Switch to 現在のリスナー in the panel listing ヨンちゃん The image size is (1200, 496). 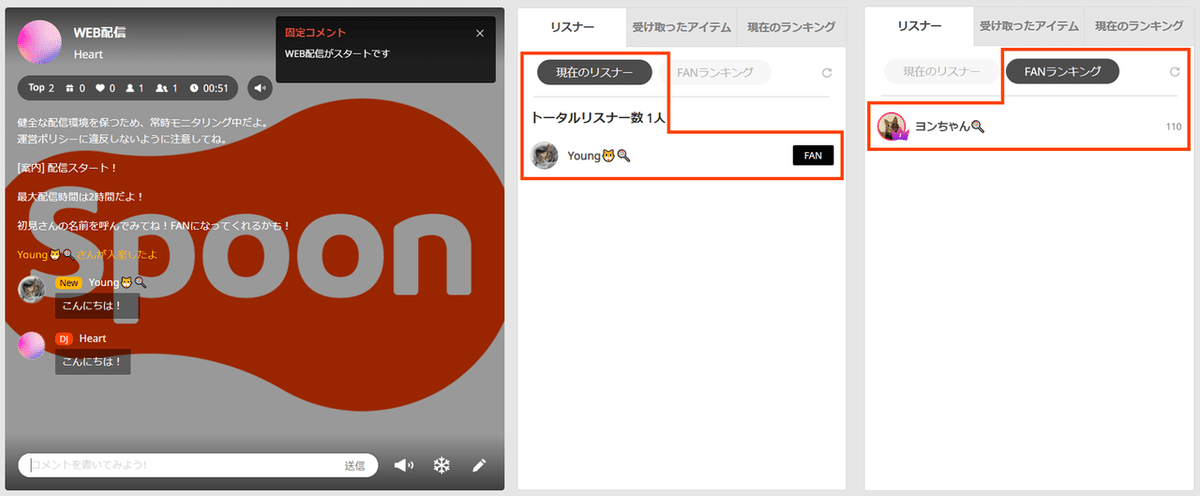tap(941, 72)
